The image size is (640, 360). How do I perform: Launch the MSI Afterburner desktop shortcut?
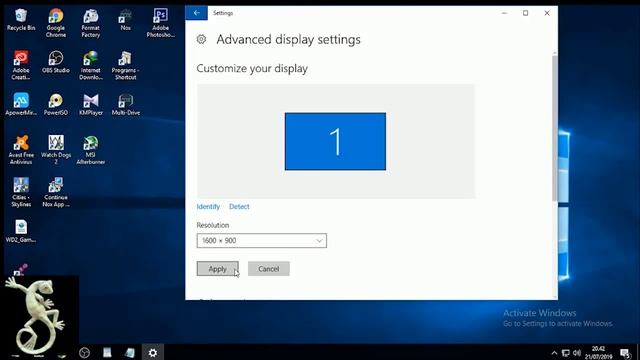pyautogui.click(x=91, y=150)
